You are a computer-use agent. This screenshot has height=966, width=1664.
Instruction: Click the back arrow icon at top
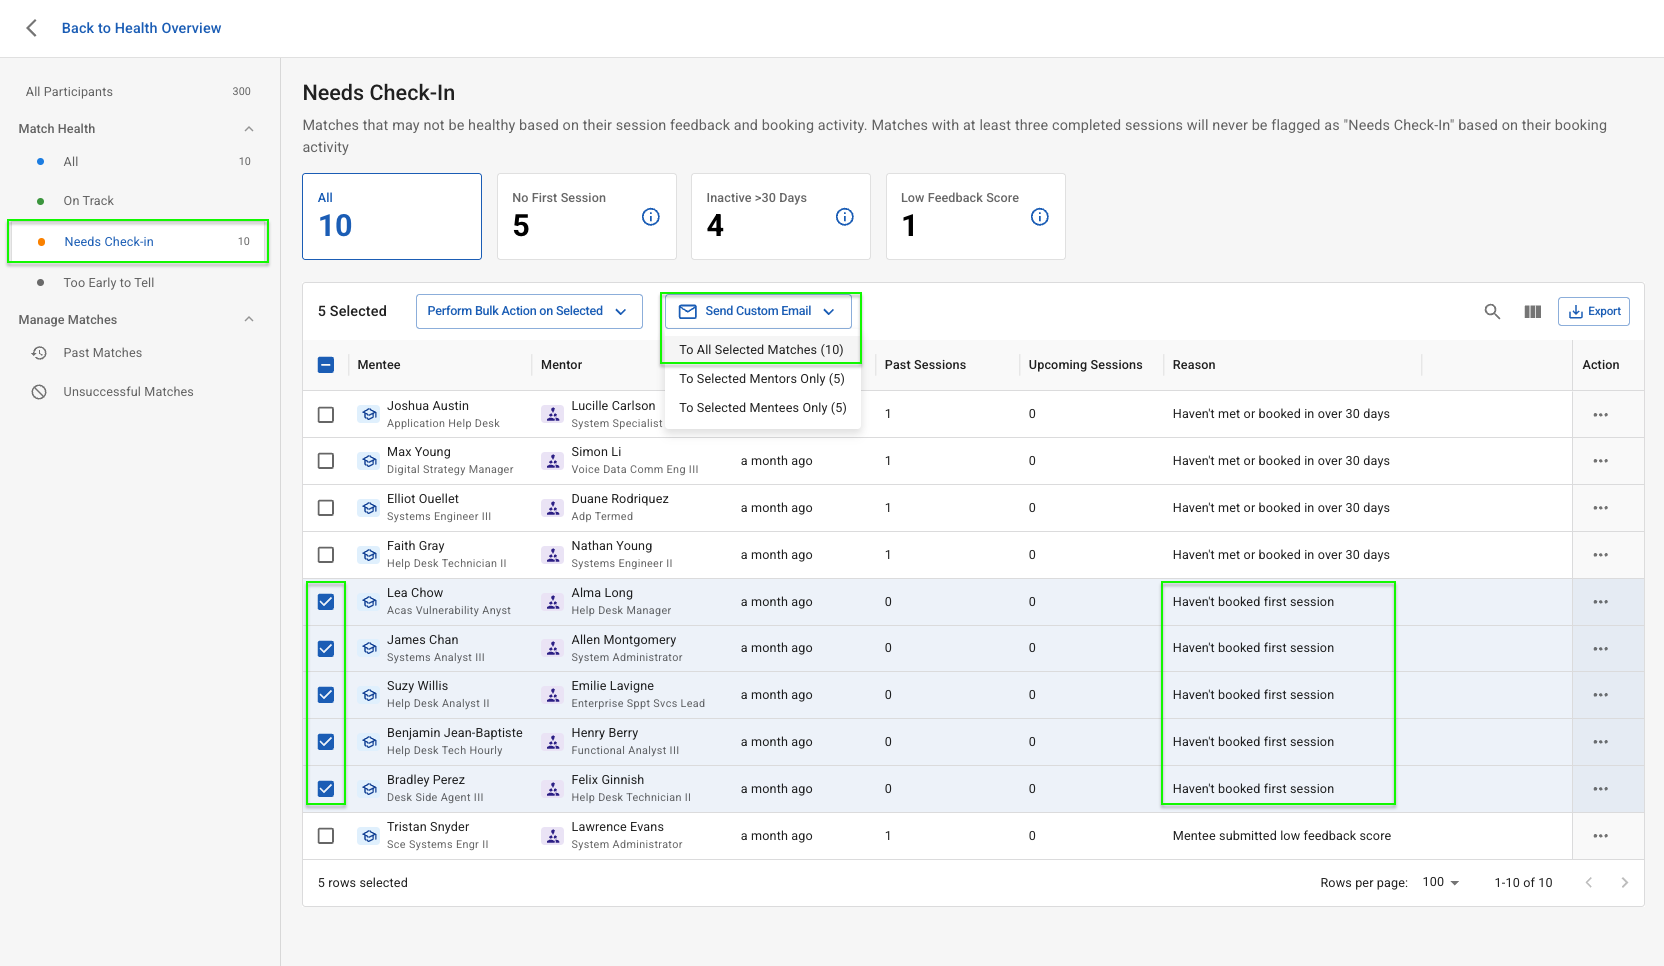pyautogui.click(x=32, y=28)
